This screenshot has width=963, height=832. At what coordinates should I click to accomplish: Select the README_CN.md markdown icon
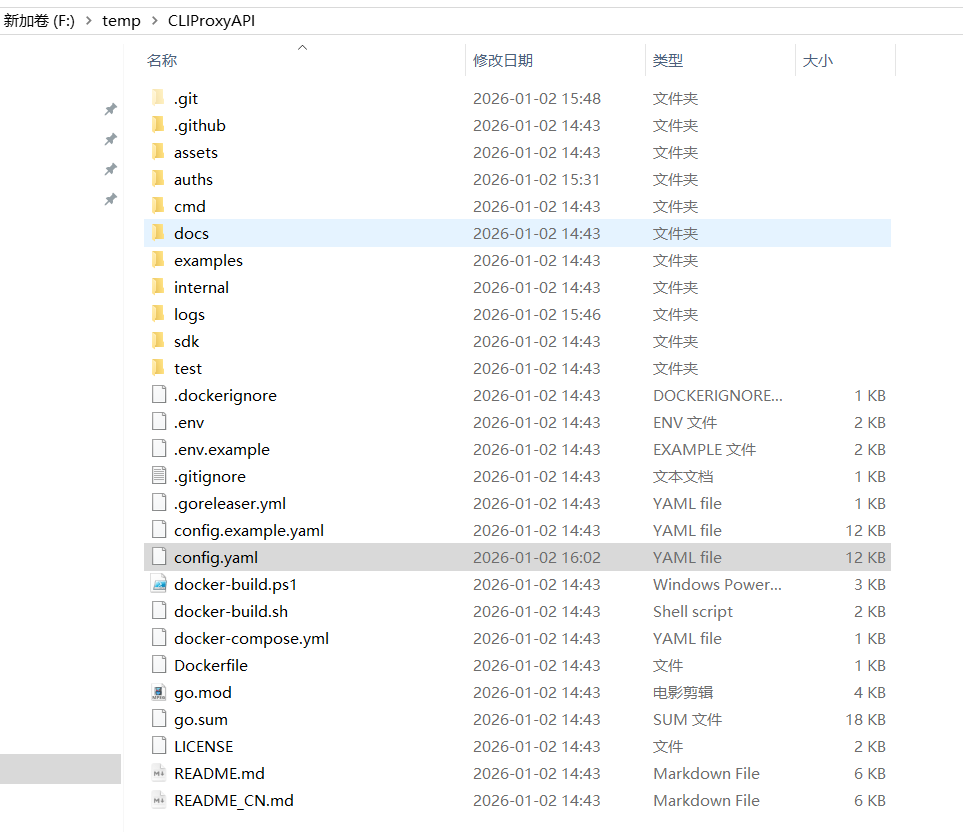click(158, 800)
